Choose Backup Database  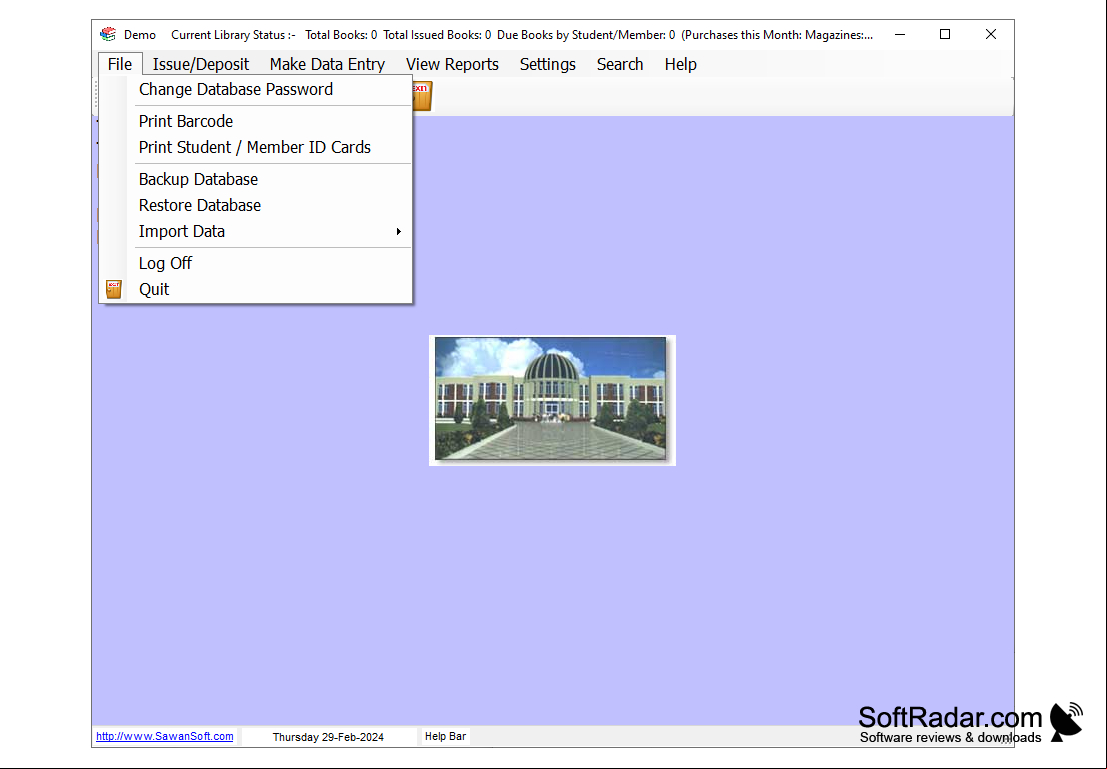256,179
